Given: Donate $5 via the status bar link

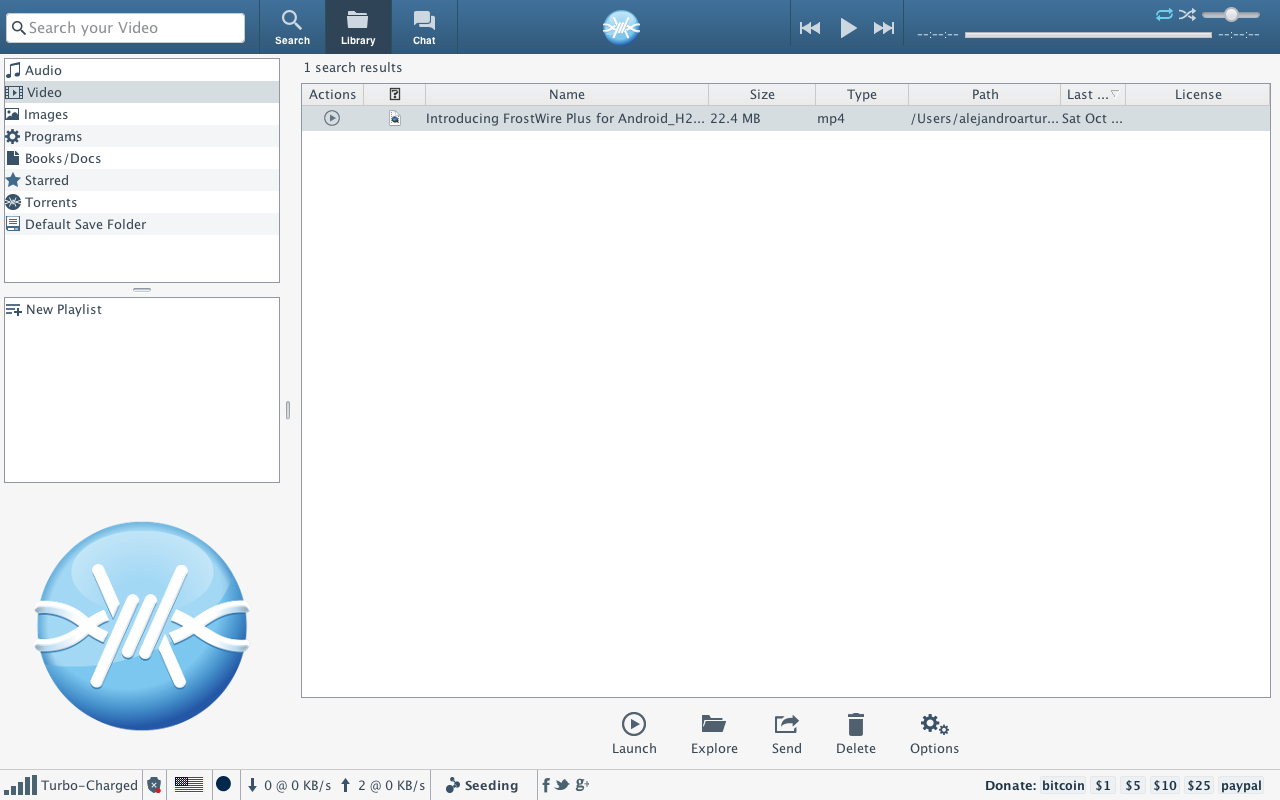Looking at the screenshot, I should tap(1133, 785).
